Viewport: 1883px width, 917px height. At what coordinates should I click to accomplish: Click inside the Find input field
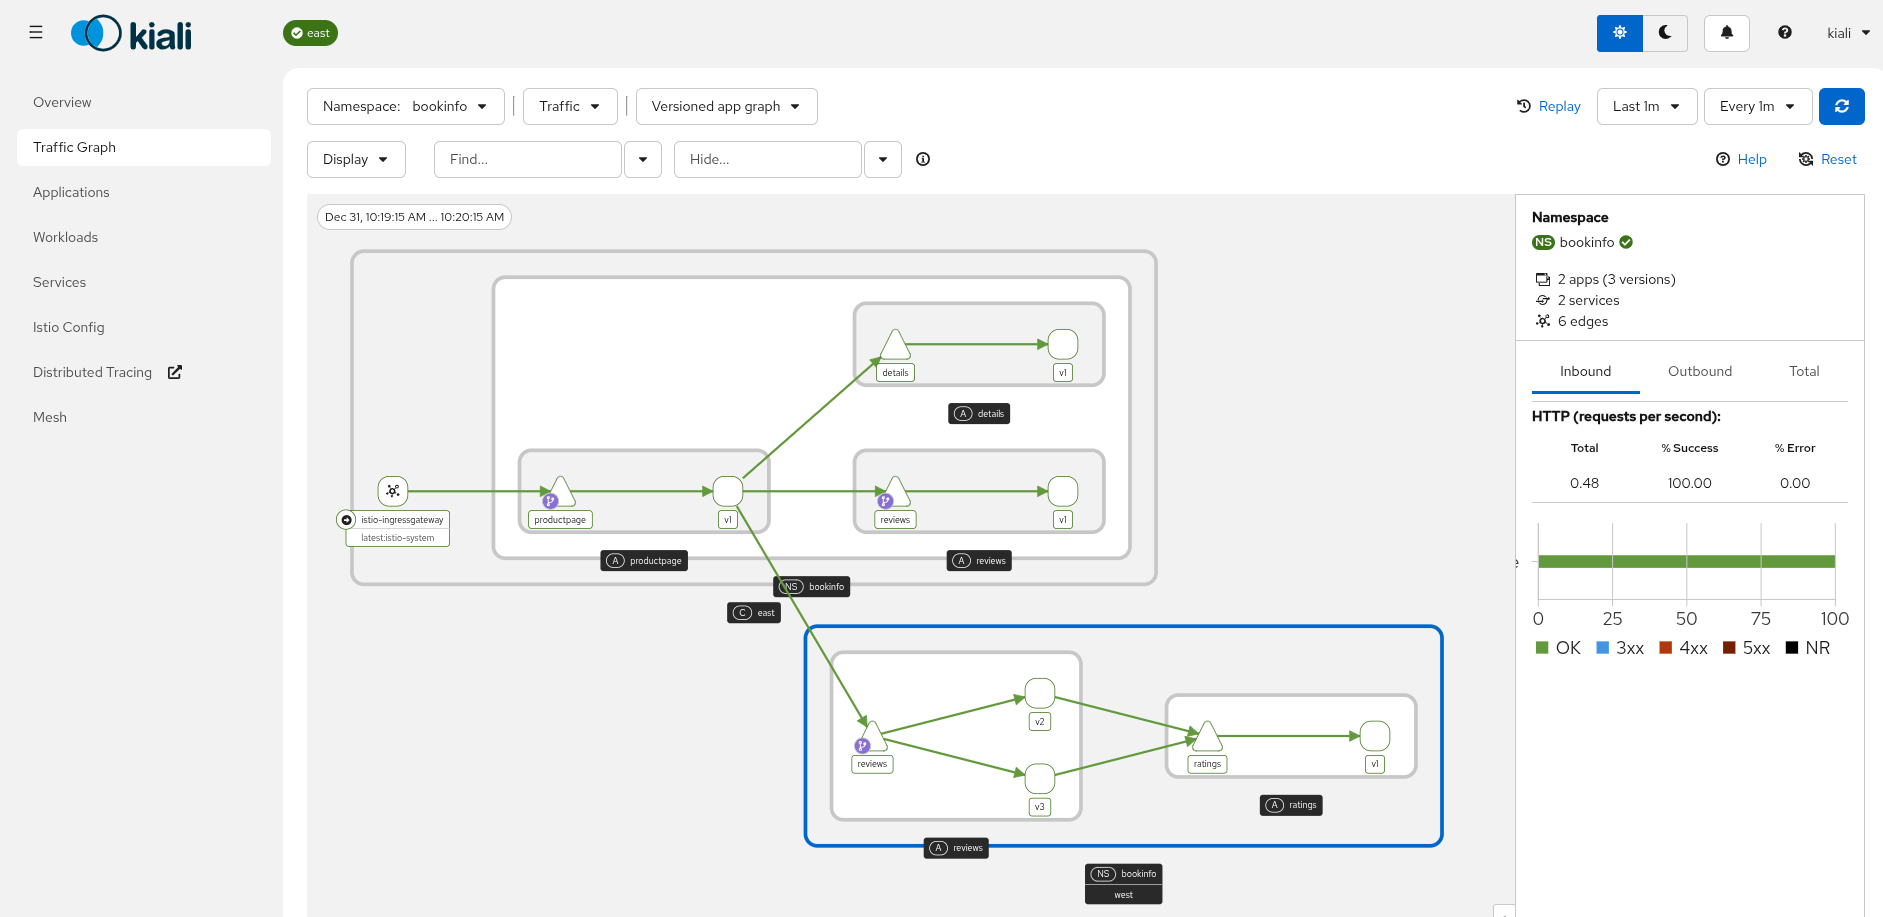pos(528,159)
